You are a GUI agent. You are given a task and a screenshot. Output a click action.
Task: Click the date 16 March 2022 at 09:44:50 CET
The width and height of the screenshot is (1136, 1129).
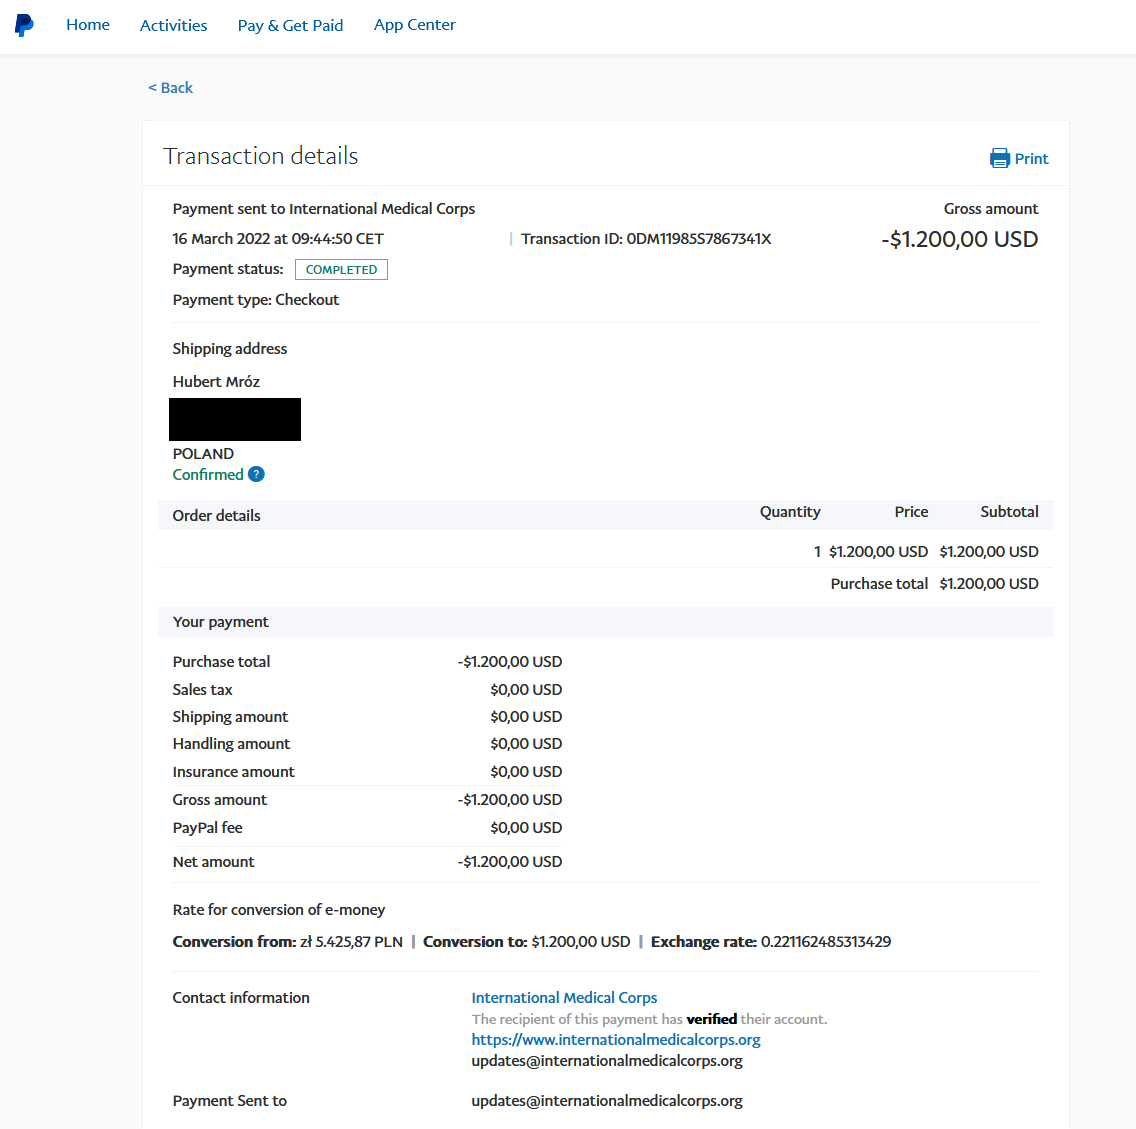click(277, 238)
